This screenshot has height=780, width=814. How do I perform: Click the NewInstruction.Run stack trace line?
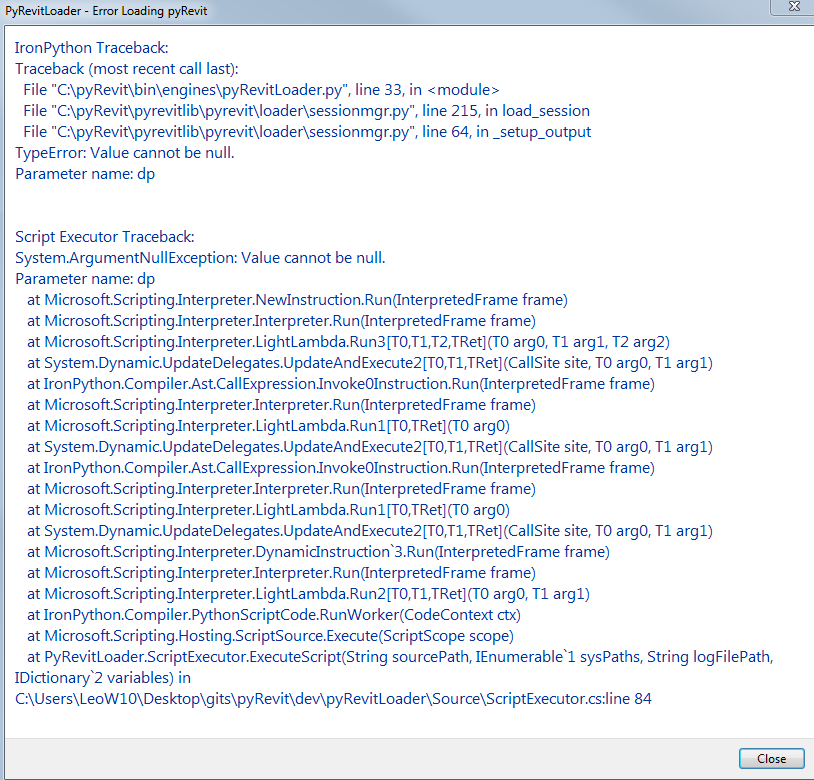pos(297,299)
